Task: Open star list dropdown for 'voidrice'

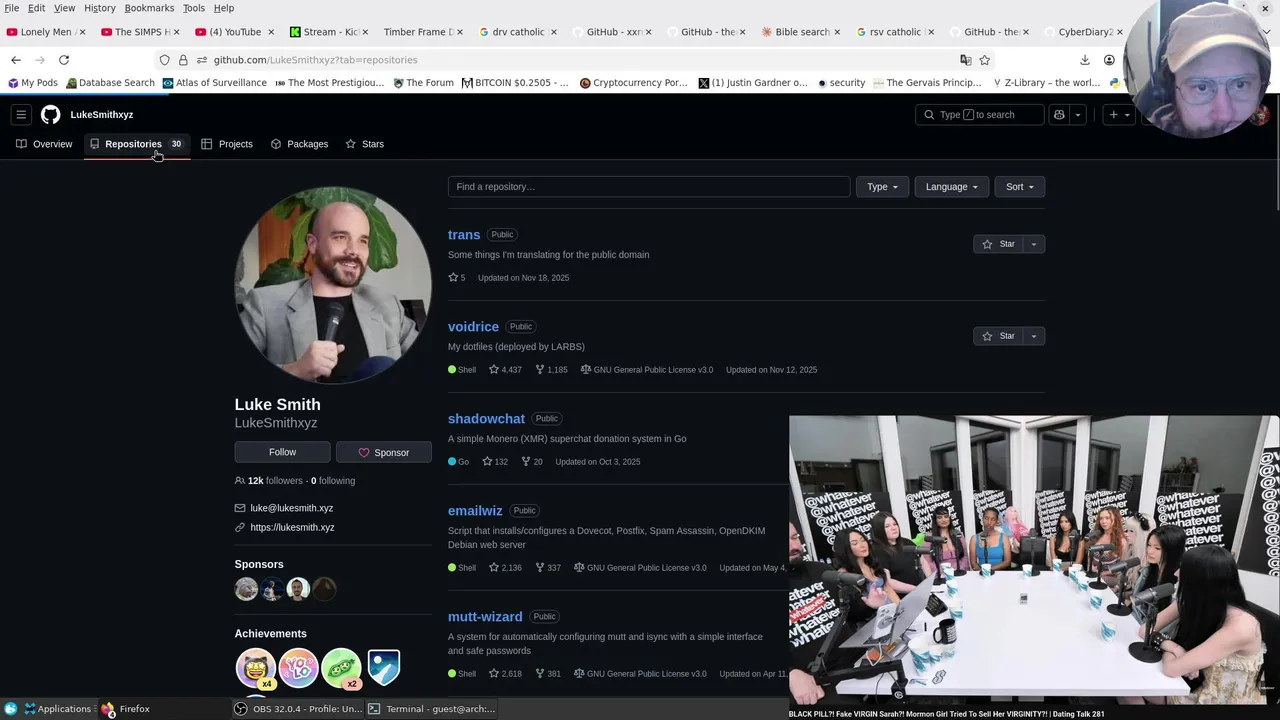Action: [1034, 336]
